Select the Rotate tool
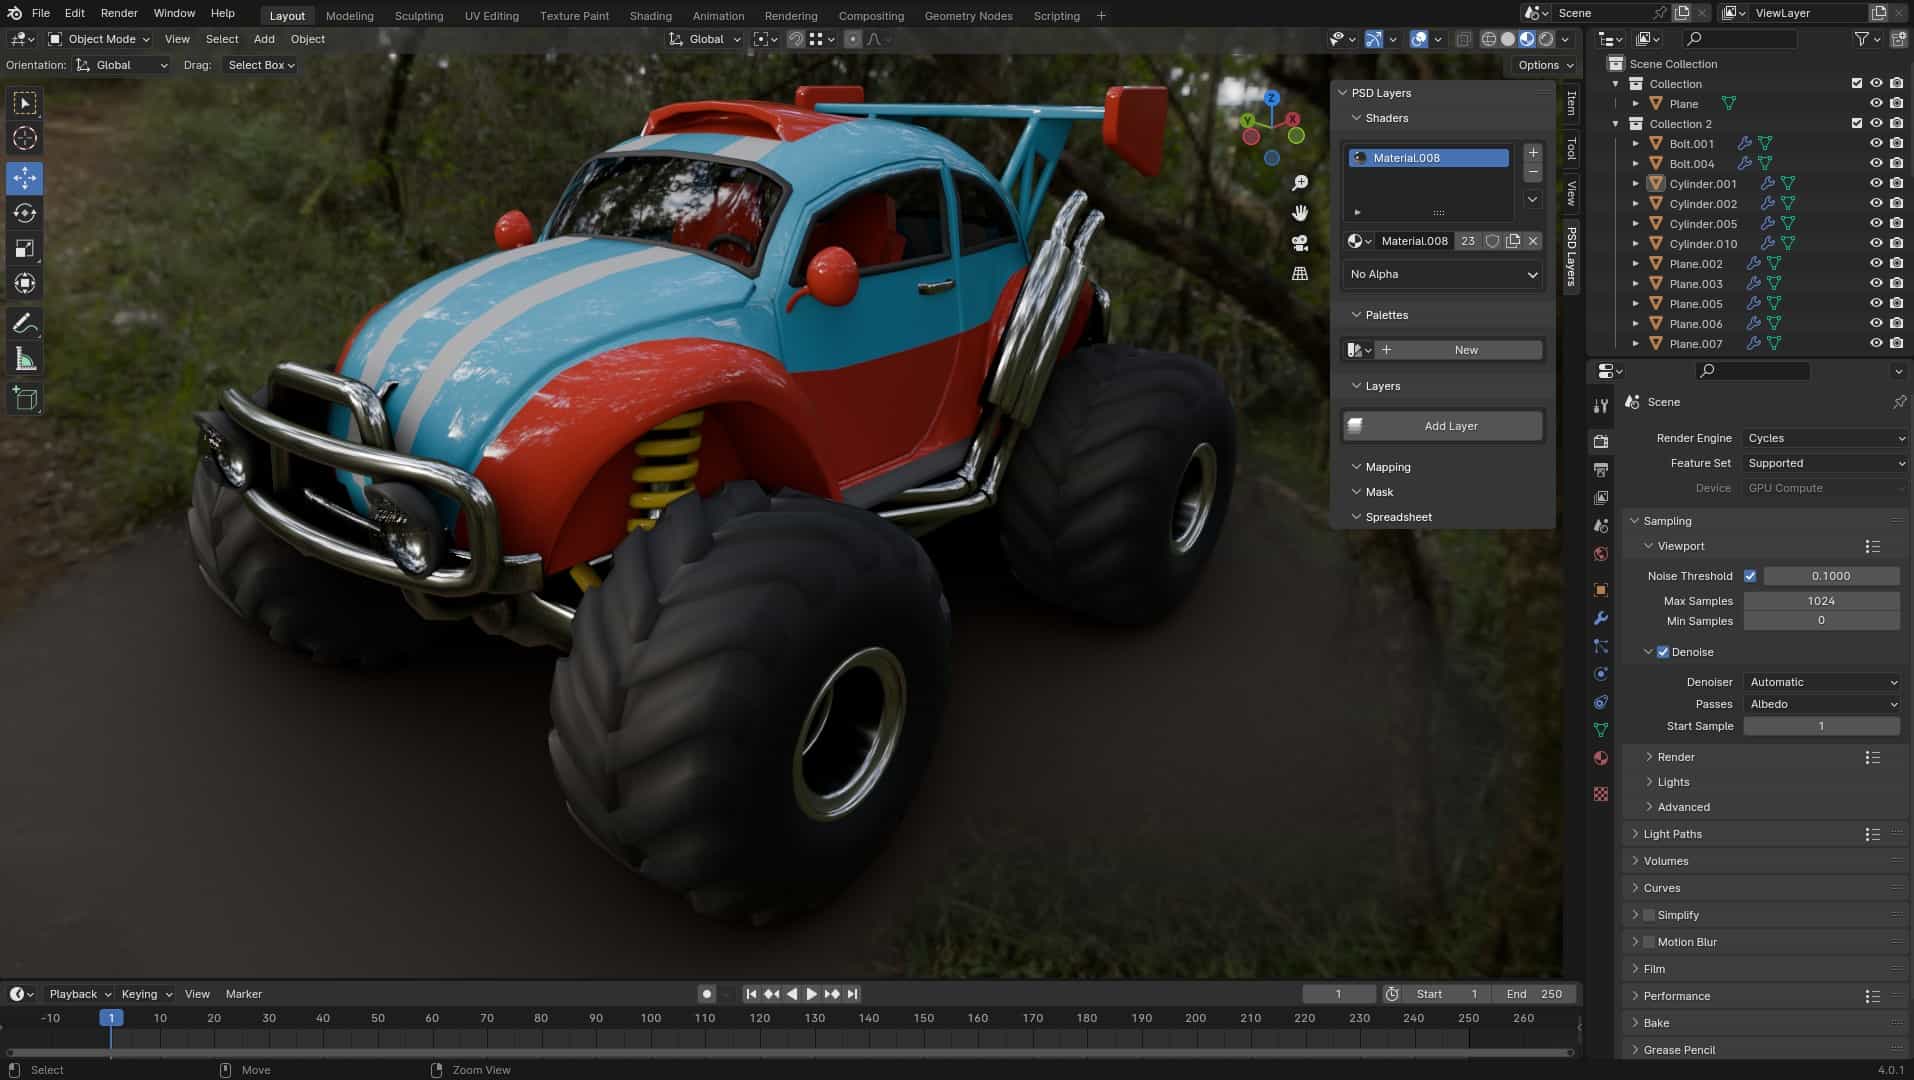 pos(25,213)
